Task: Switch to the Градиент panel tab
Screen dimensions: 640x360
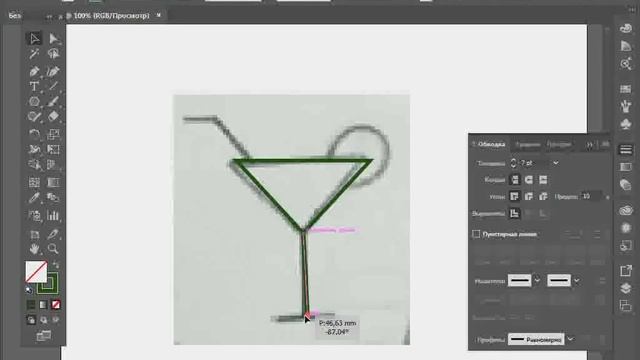Action: point(527,144)
